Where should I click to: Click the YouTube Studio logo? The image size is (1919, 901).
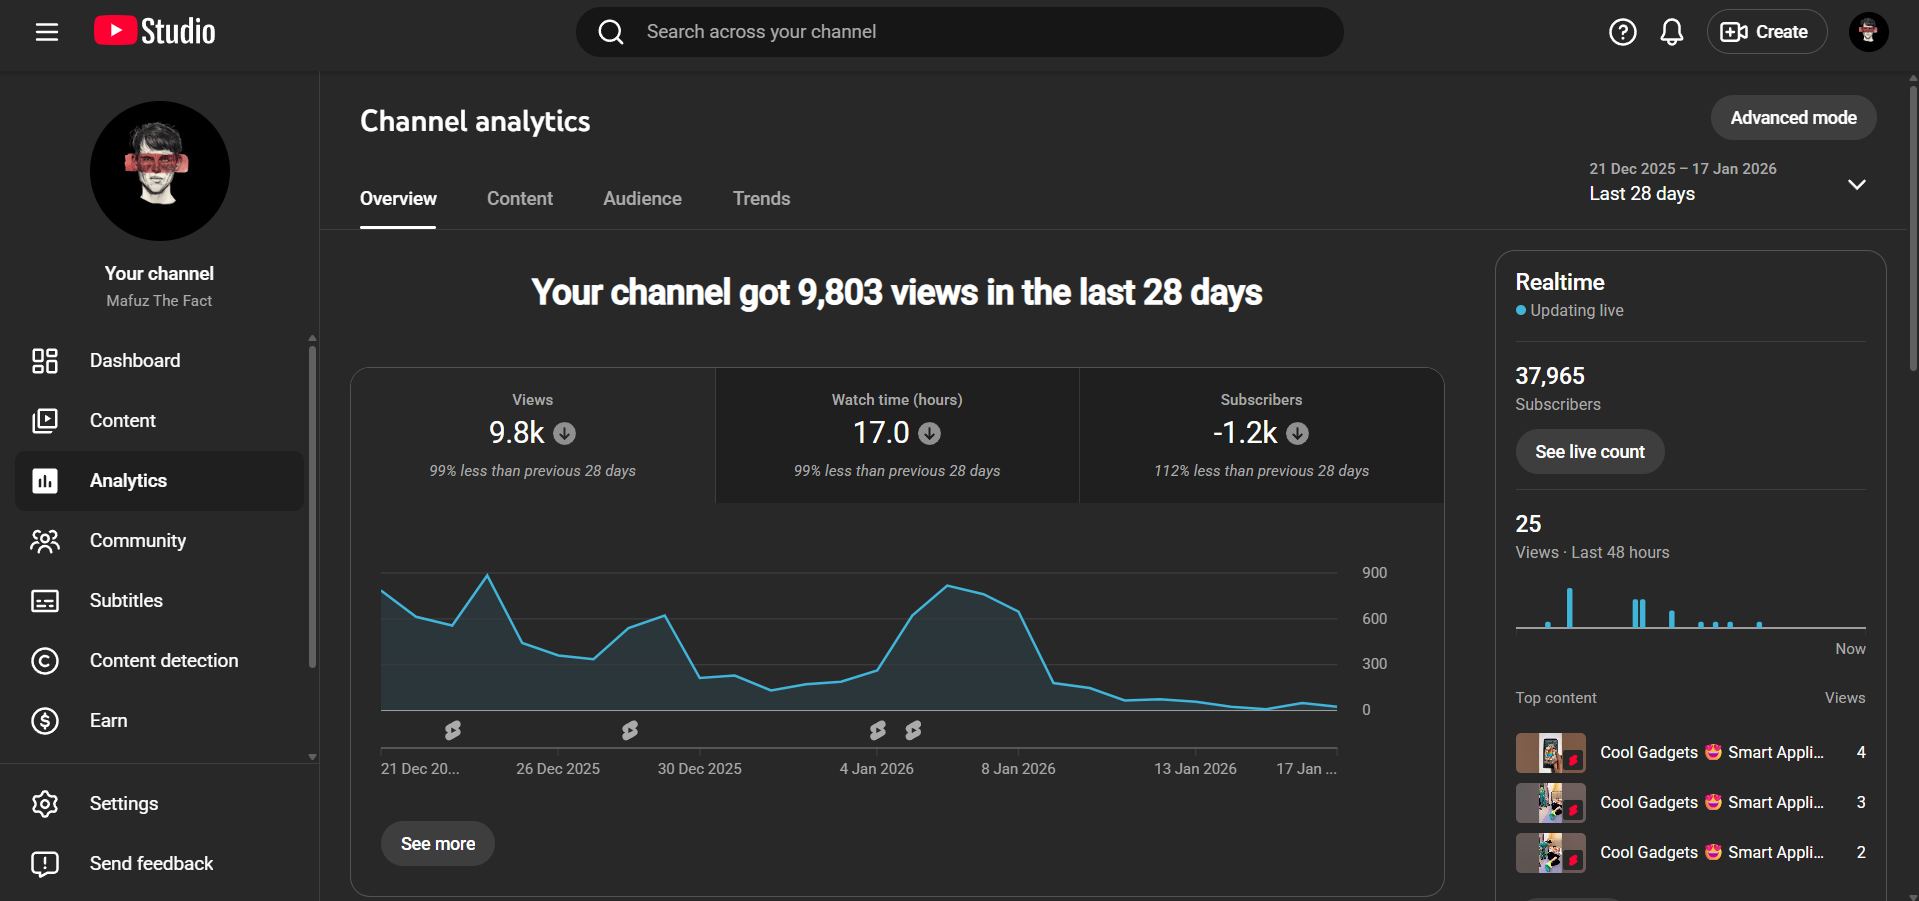click(155, 32)
